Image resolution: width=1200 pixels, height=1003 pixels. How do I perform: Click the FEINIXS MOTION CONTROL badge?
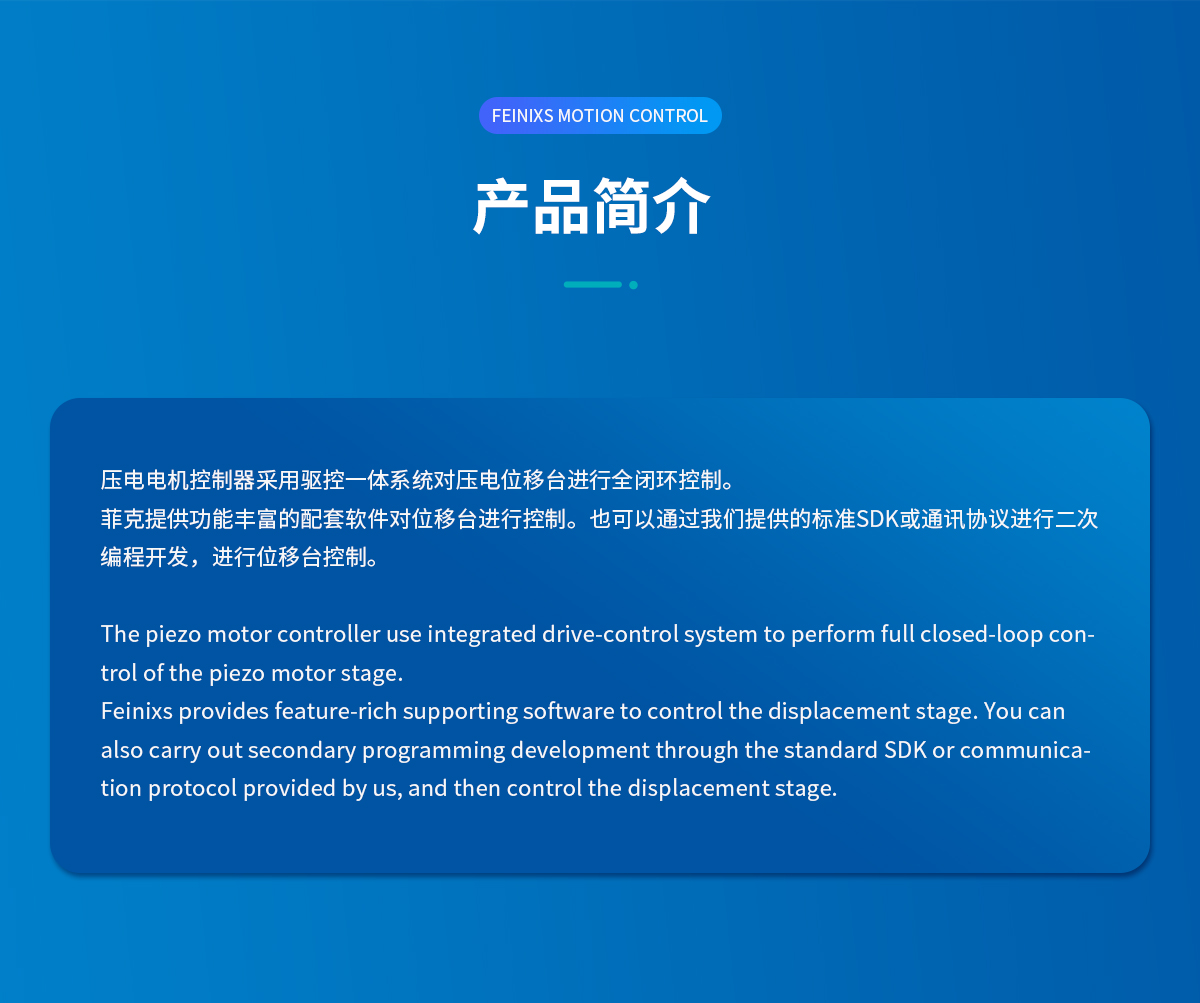[600, 116]
